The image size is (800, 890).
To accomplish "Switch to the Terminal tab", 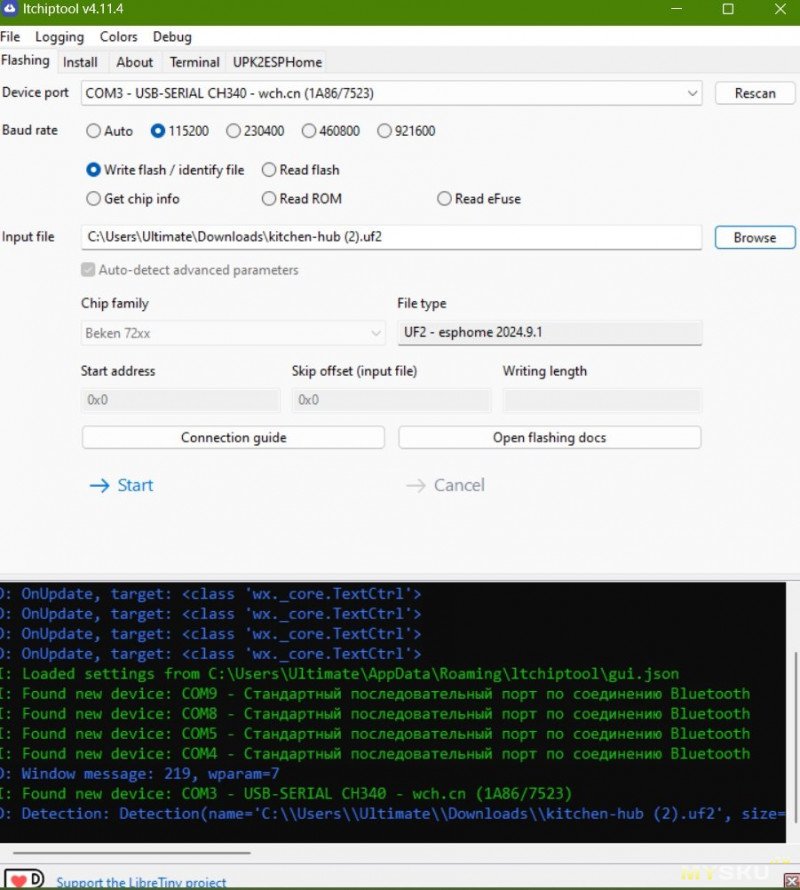I will [194, 62].
